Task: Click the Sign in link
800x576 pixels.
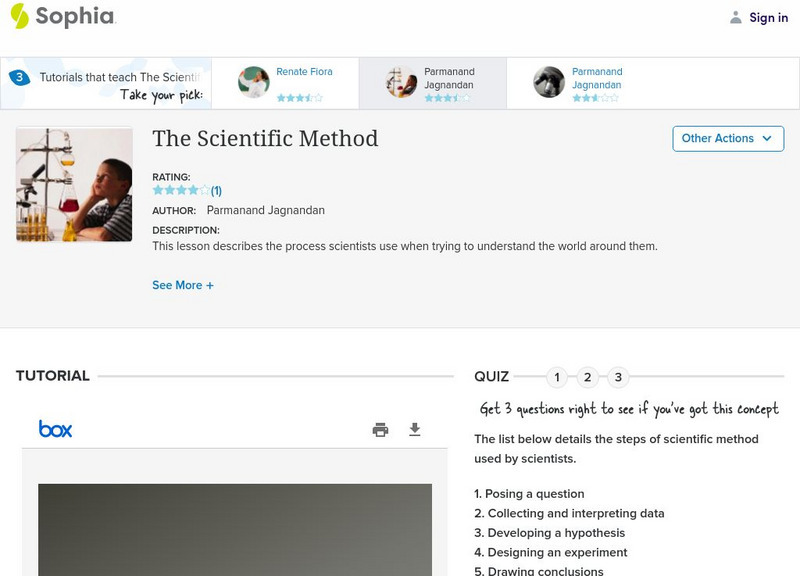Action: click(768, 17)
